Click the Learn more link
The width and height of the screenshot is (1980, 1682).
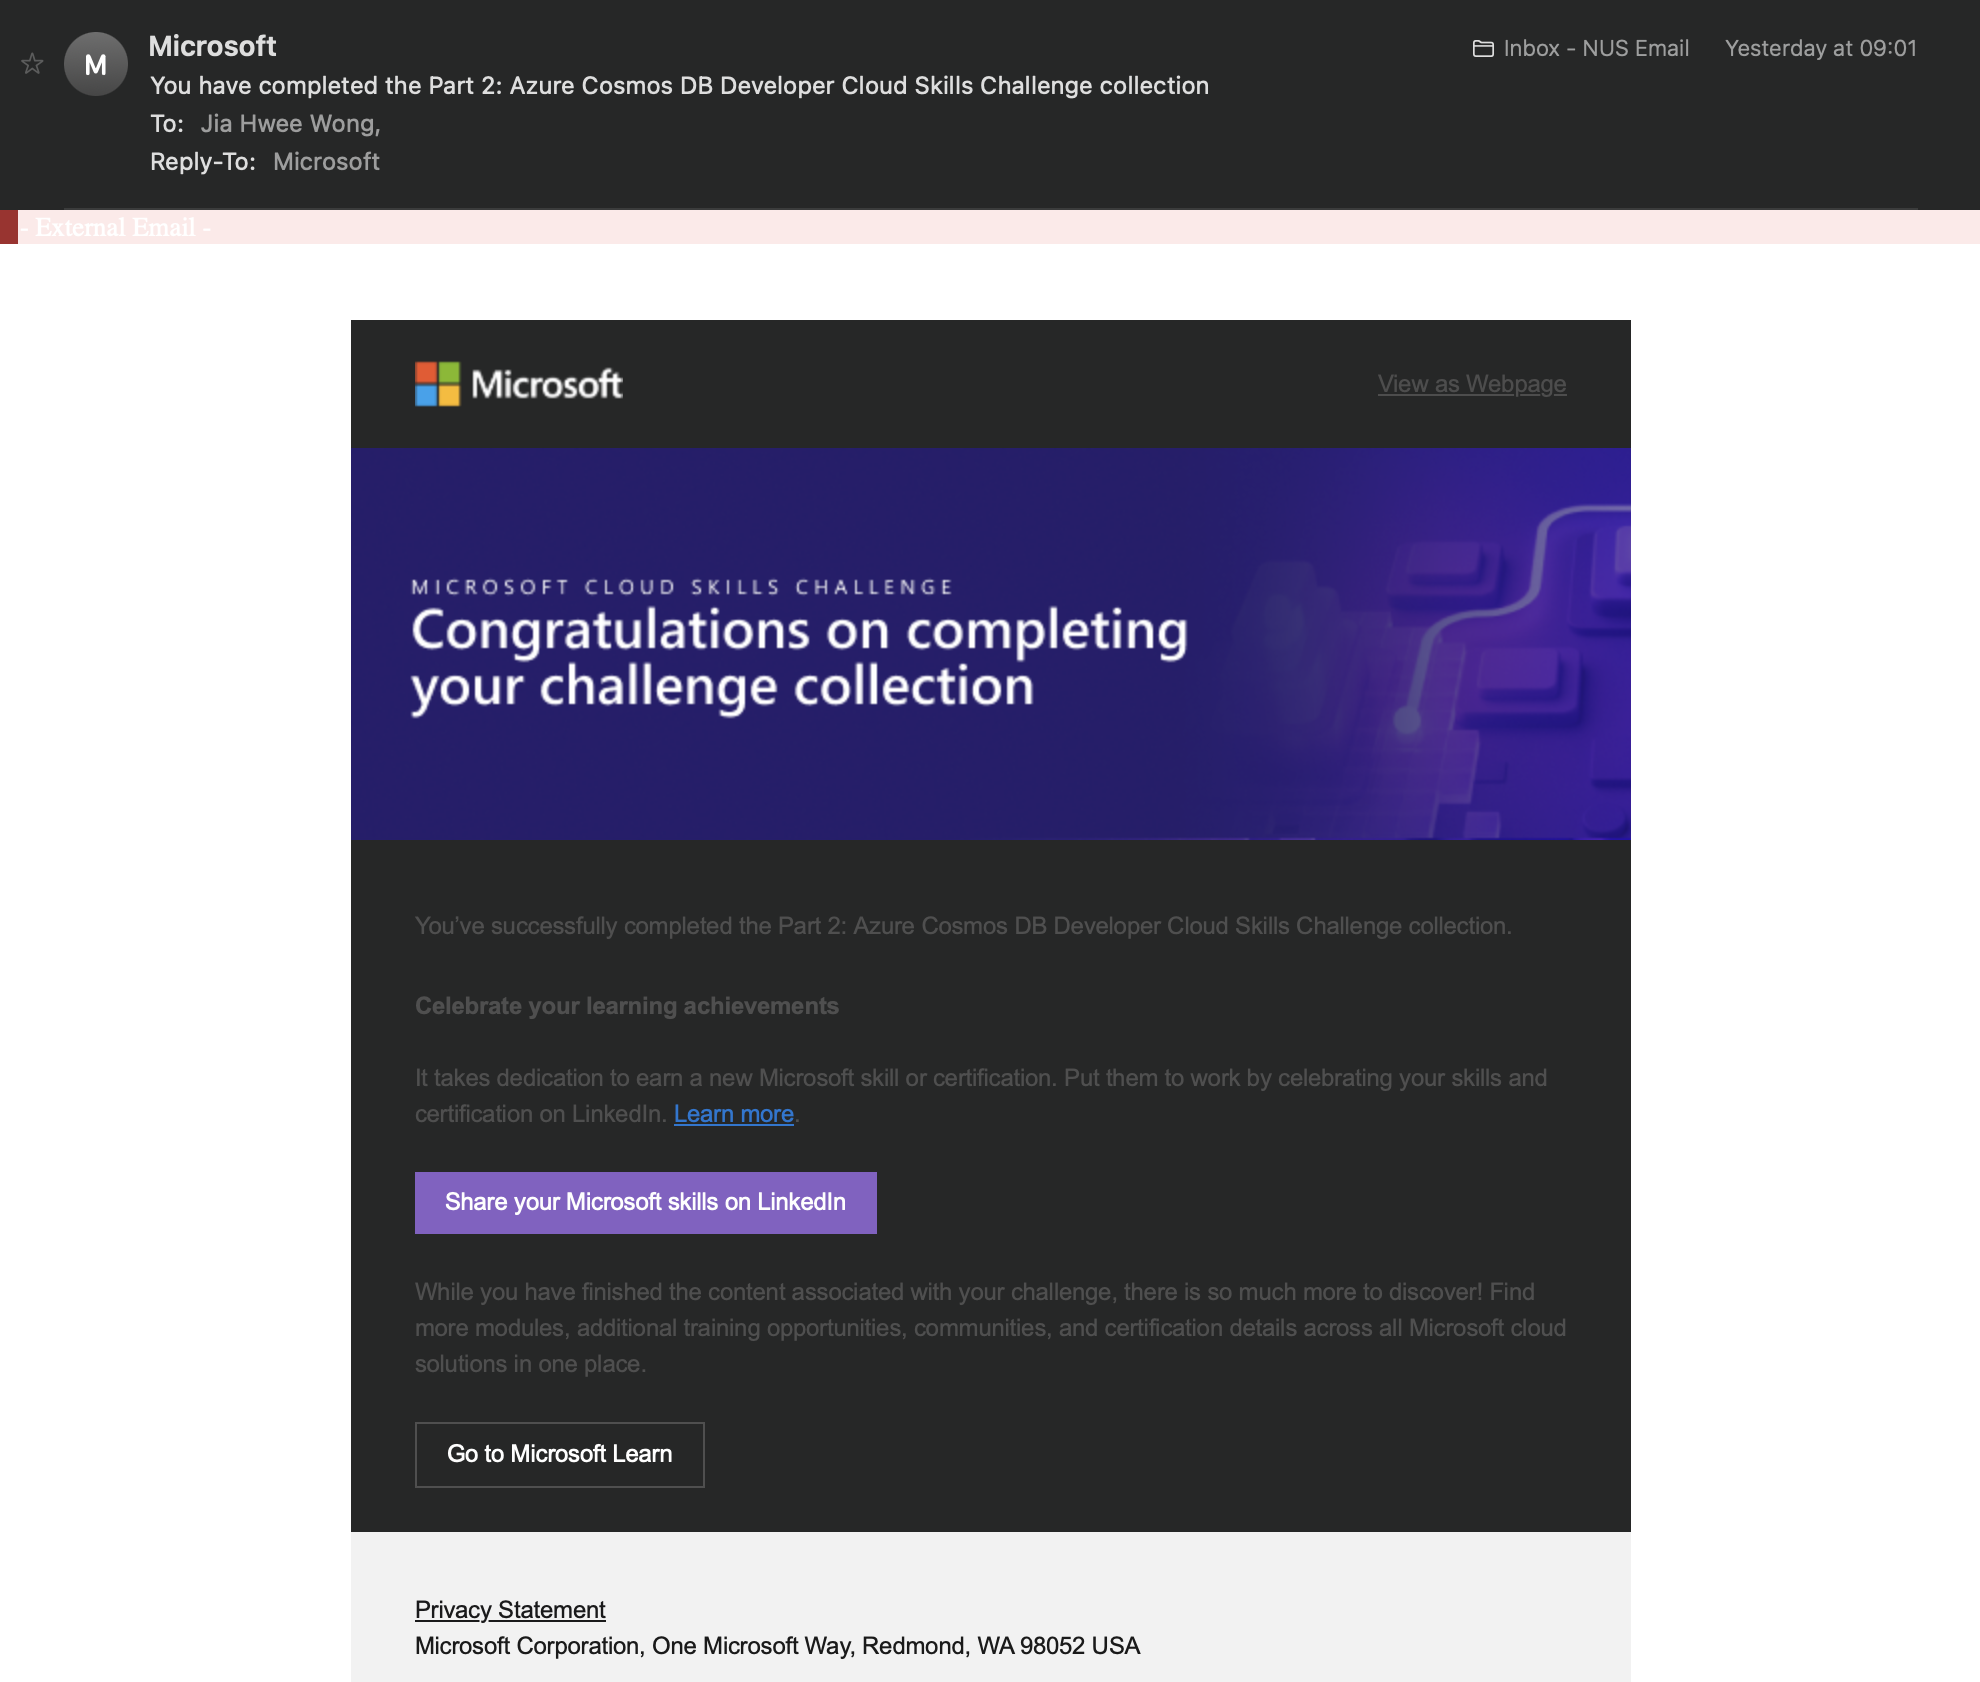coord(733,1114)
